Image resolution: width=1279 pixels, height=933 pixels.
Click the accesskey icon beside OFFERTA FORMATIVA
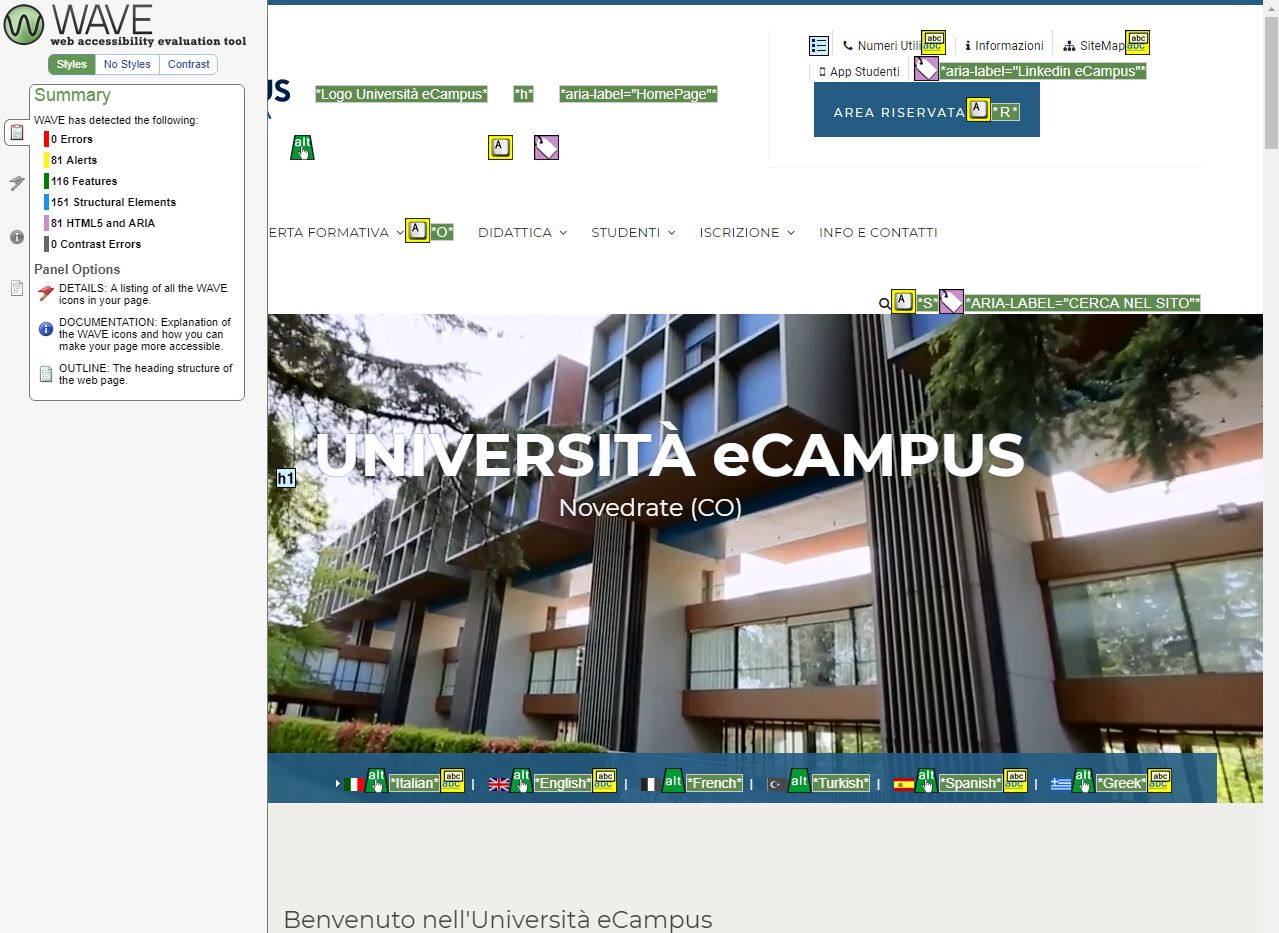tap(417, 230)
